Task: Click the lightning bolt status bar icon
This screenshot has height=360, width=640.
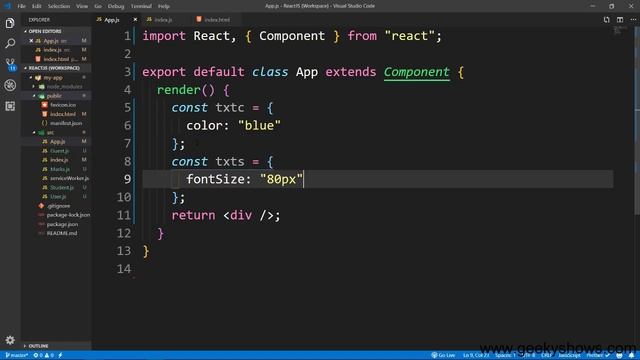Action: pyautogui.click(x=60, y=356)
